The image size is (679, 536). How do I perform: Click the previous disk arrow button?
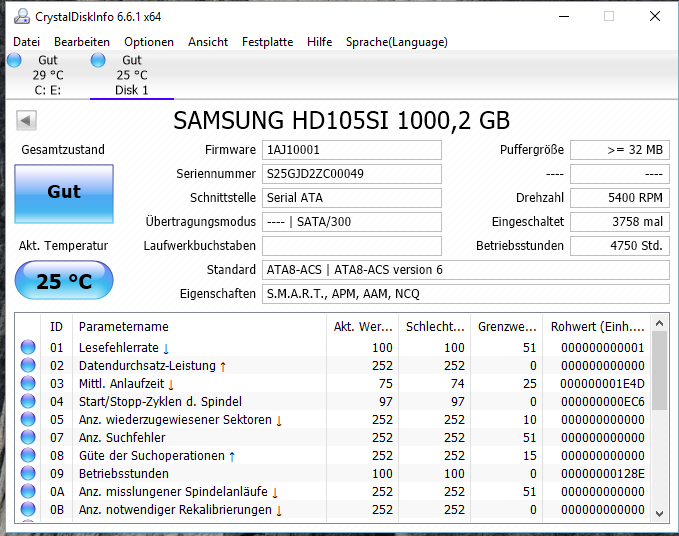coord(27,121)
